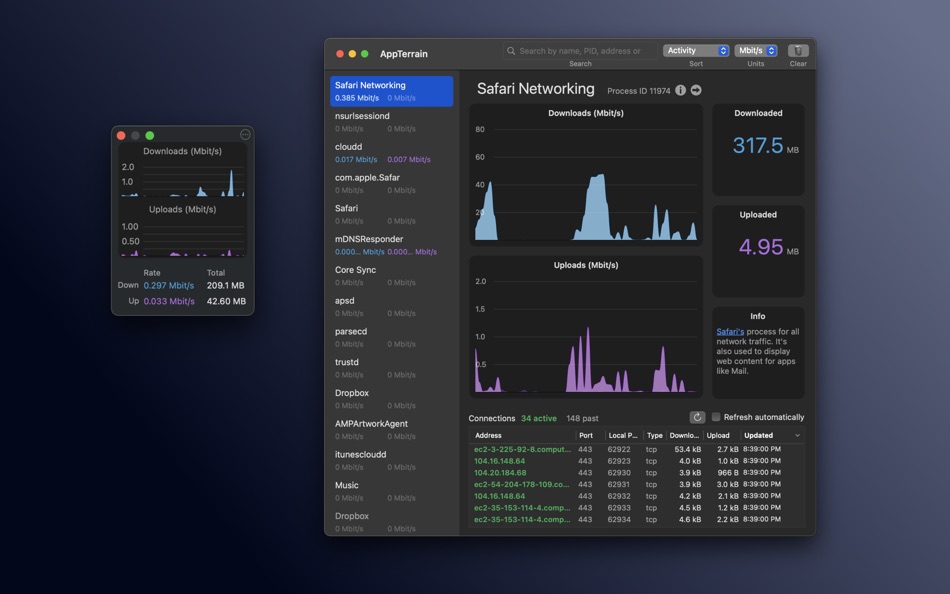Click the 42.60 MB total in mini monitor
950x594 pixels.
226,301
